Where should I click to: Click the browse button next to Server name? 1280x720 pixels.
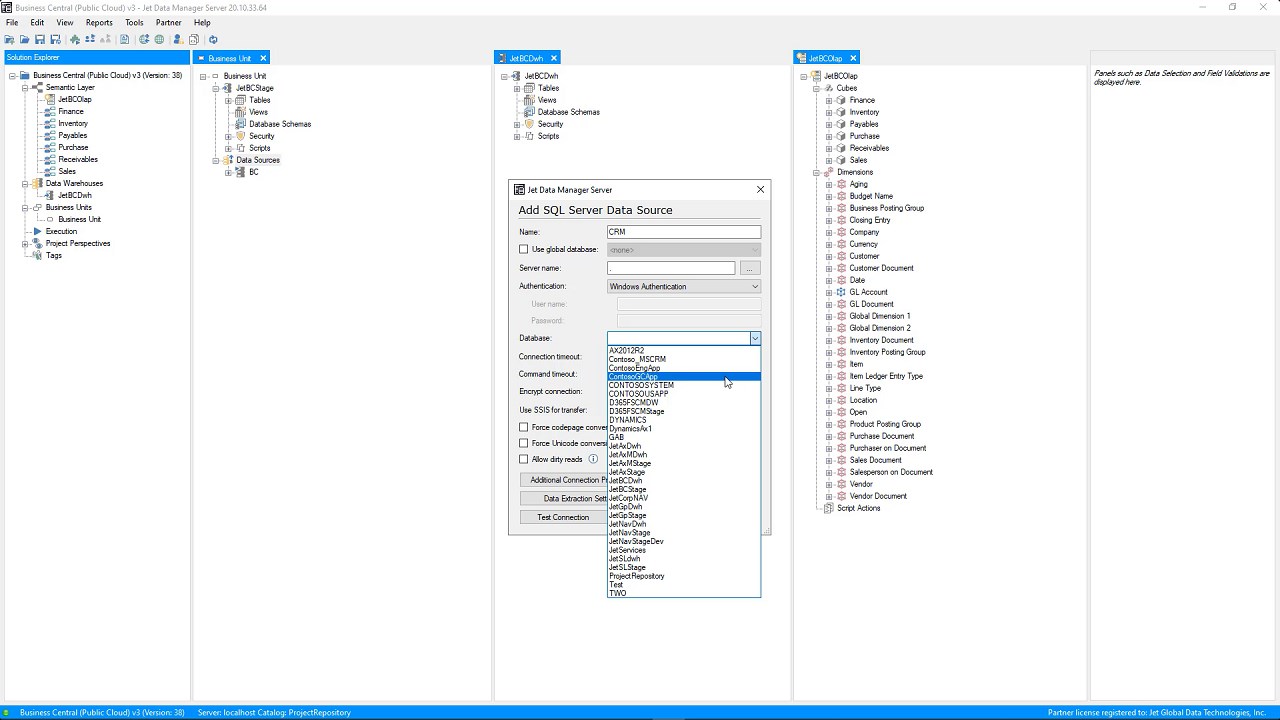[x=750, y=268]
